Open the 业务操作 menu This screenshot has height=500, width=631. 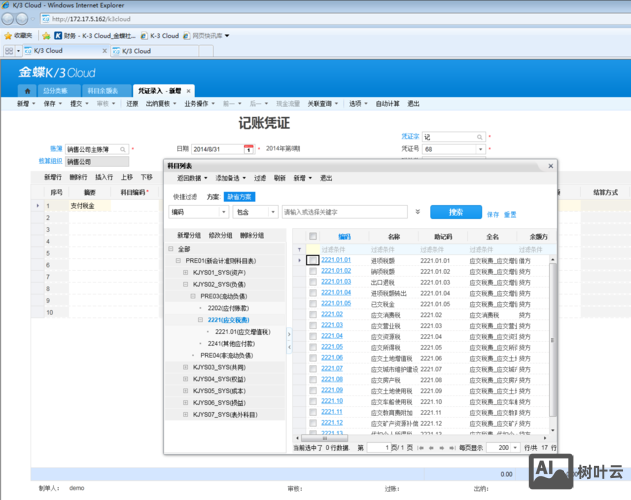pos(200,104)
